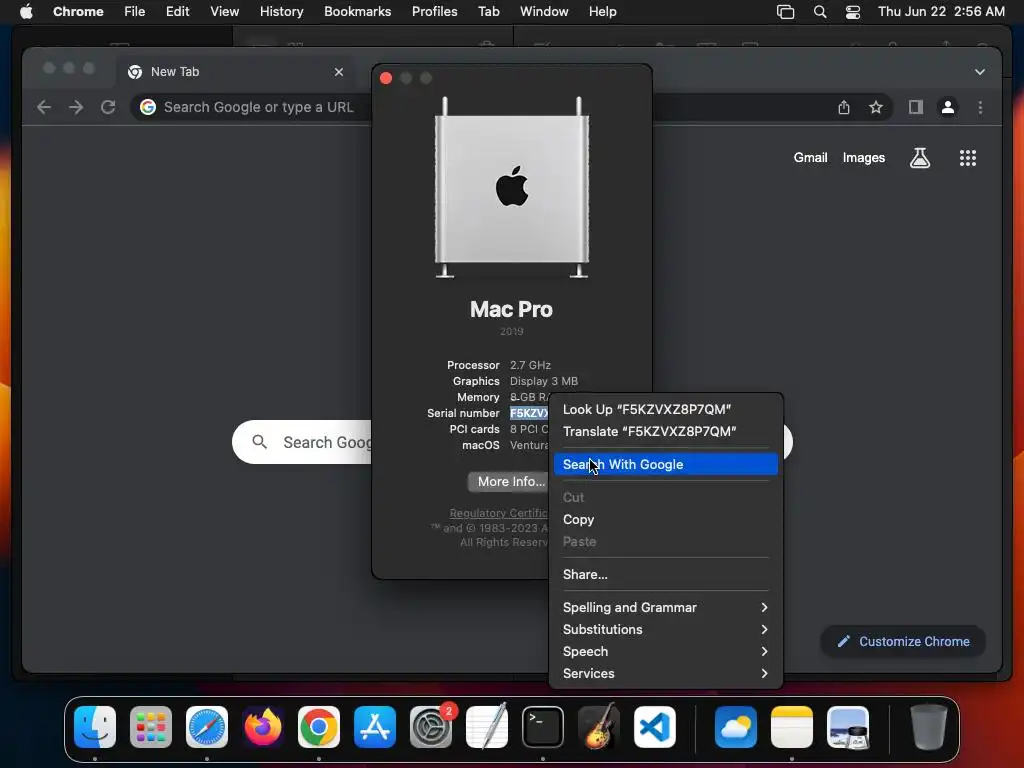1024x768 pixels.
Task: Close the About This Mac window
Action: coord(386,78)
